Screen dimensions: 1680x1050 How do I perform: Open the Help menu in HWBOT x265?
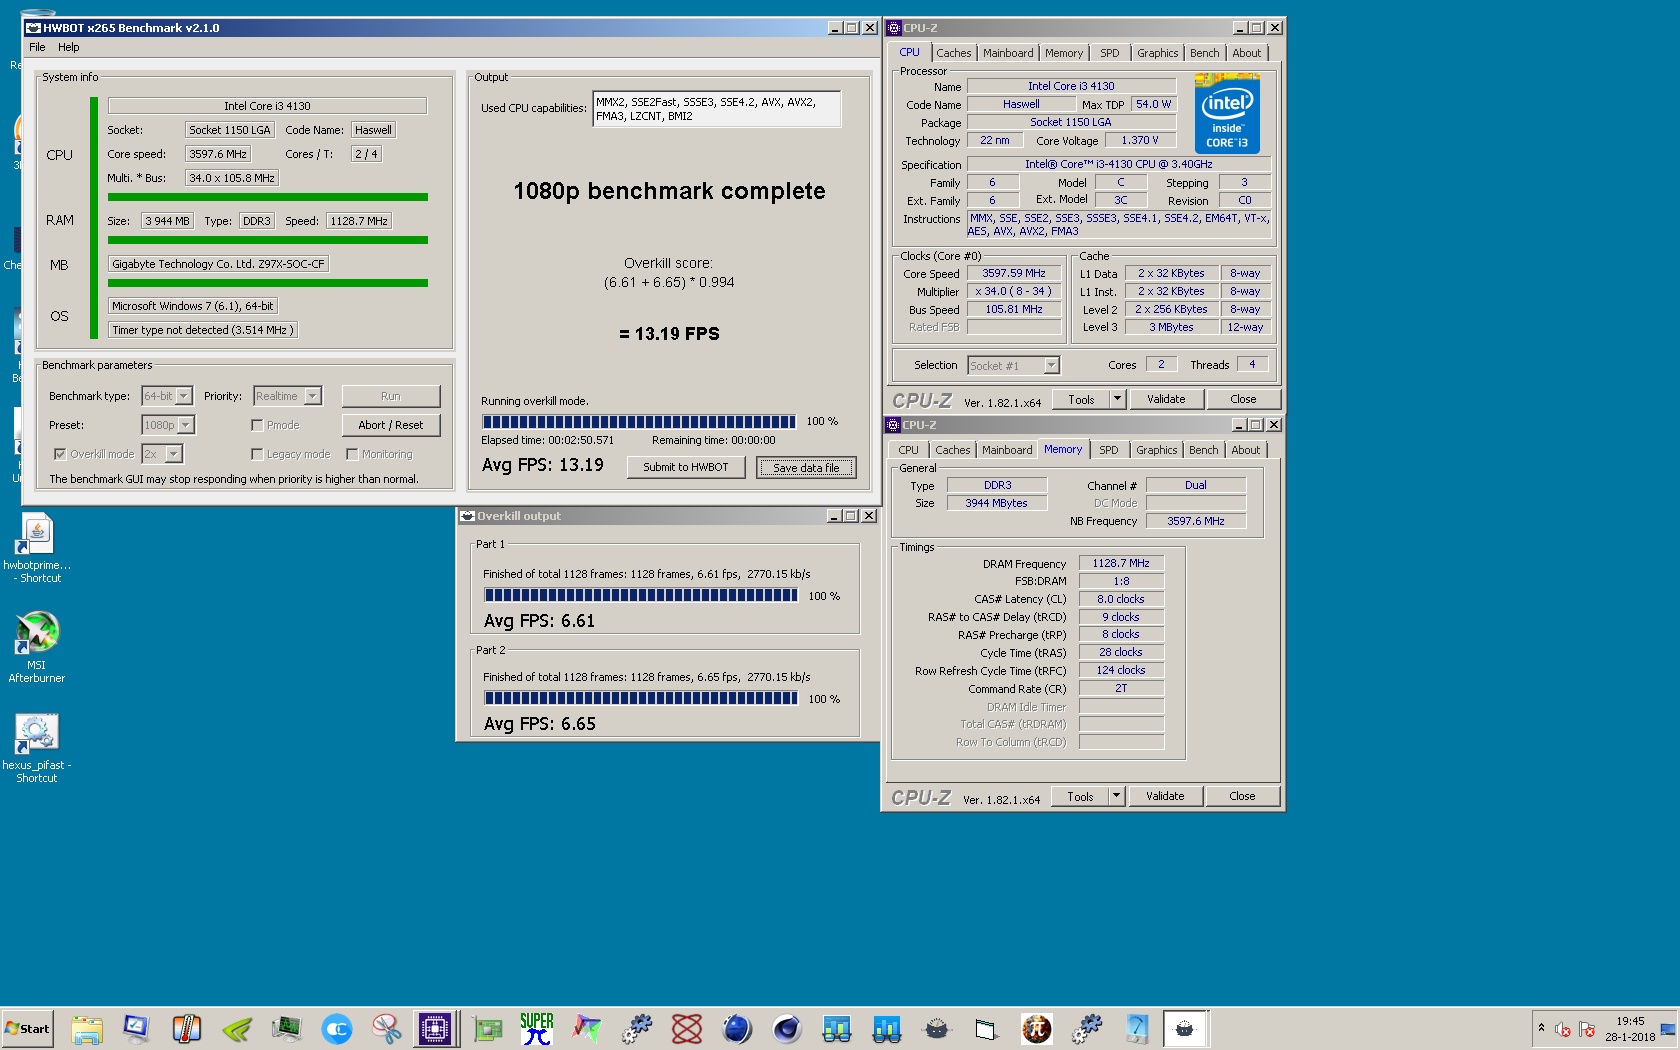(68, 47)
